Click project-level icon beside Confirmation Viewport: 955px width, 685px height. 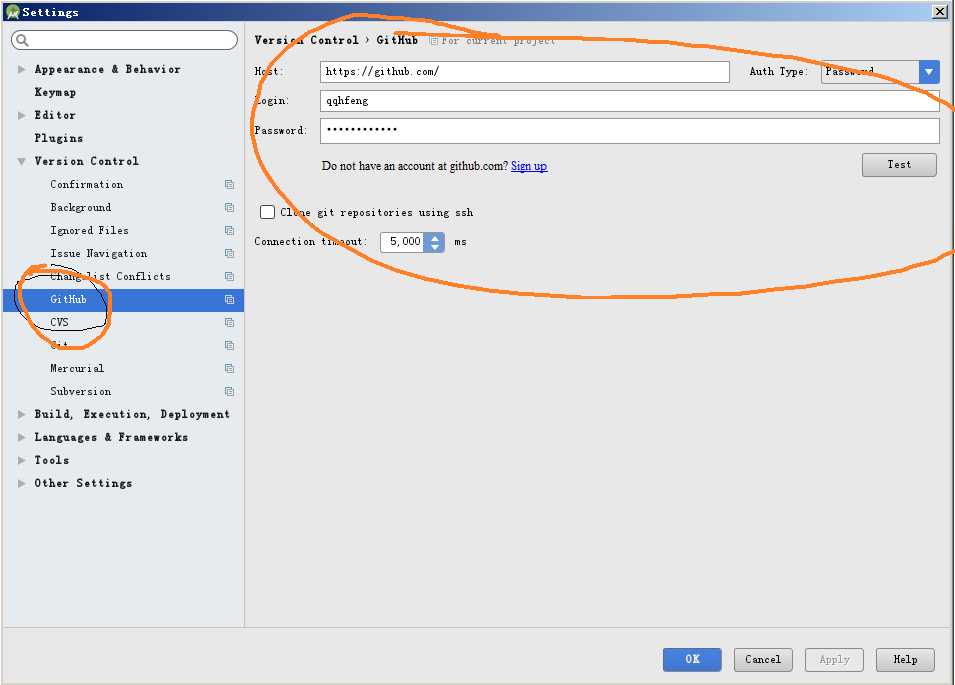(x=229, y=184)
